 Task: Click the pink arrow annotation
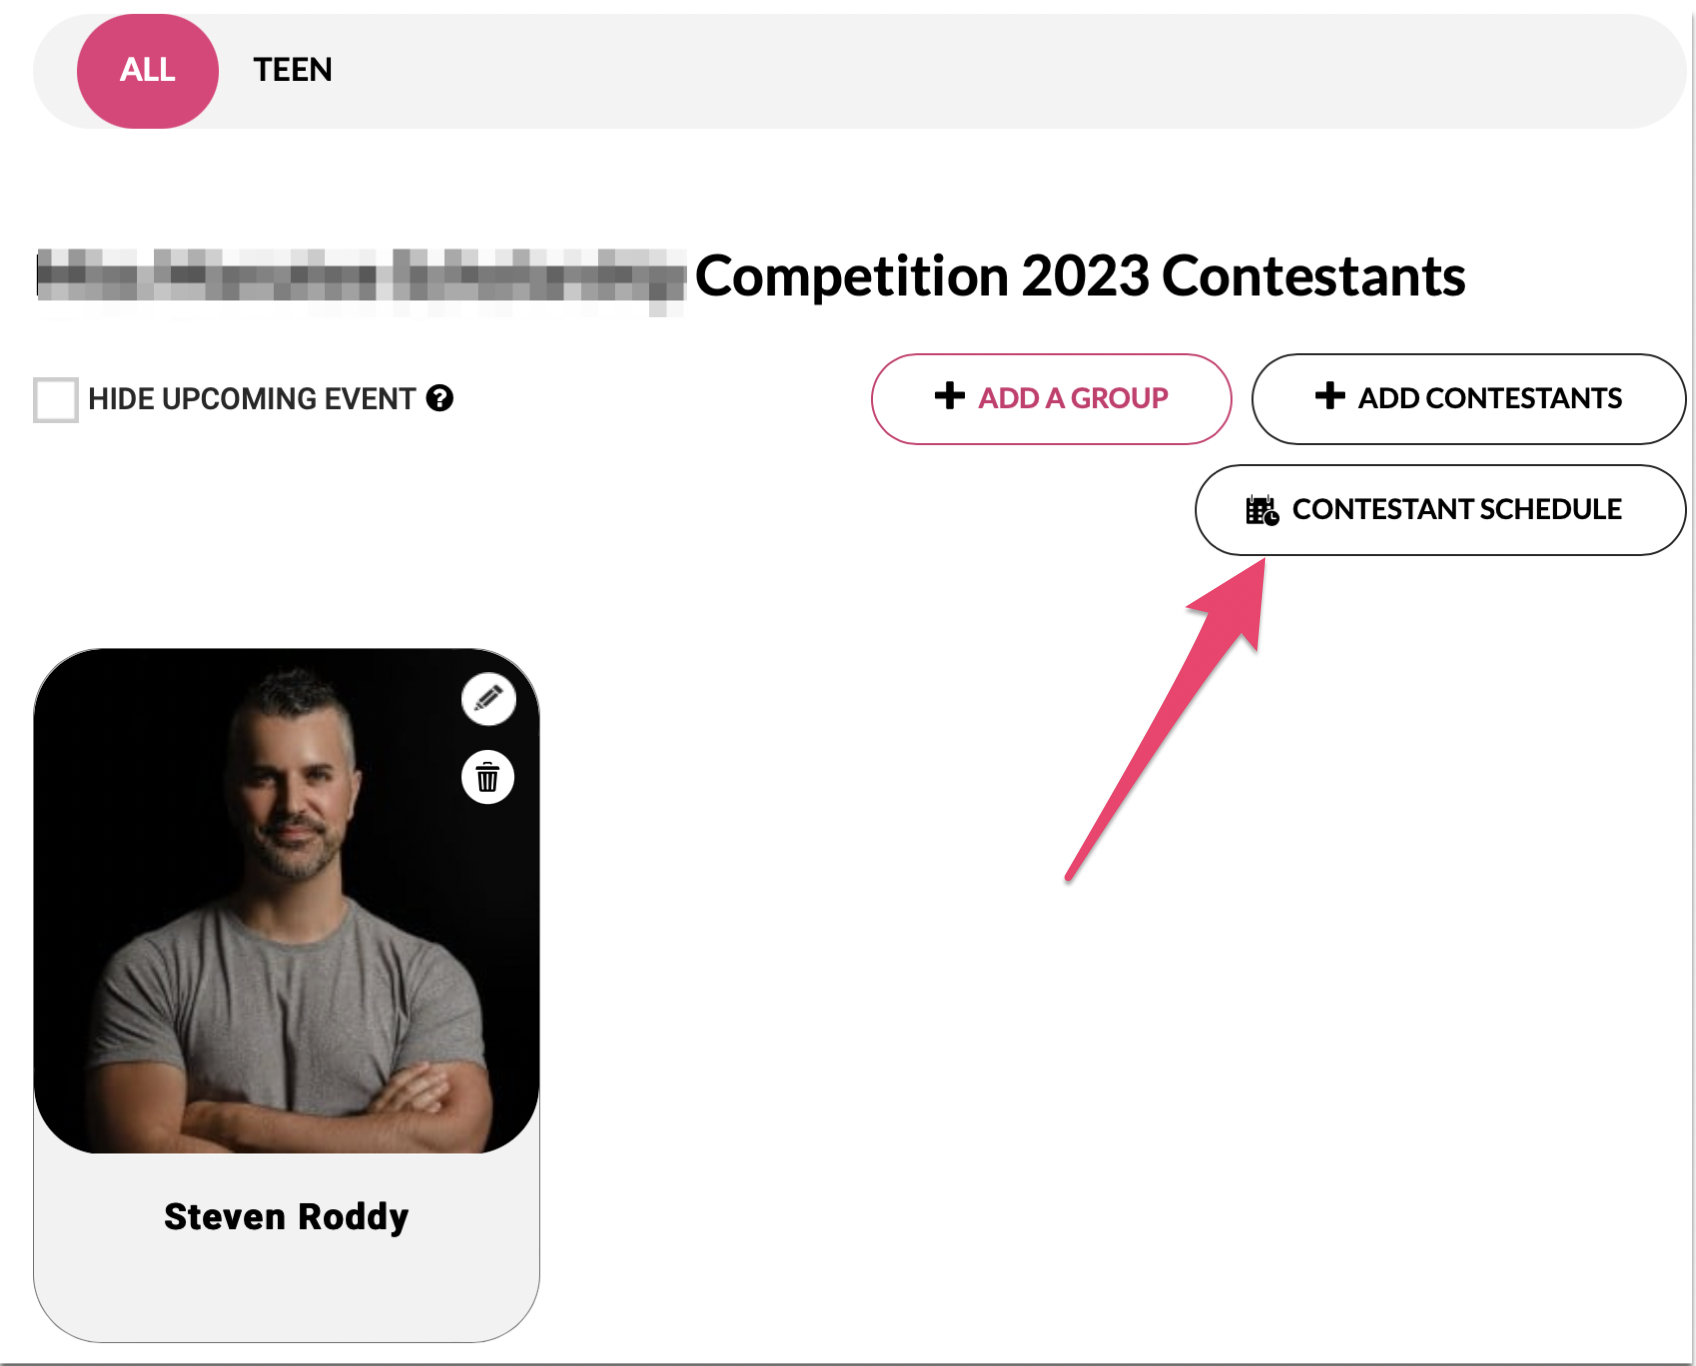(x=1168, y=720)
